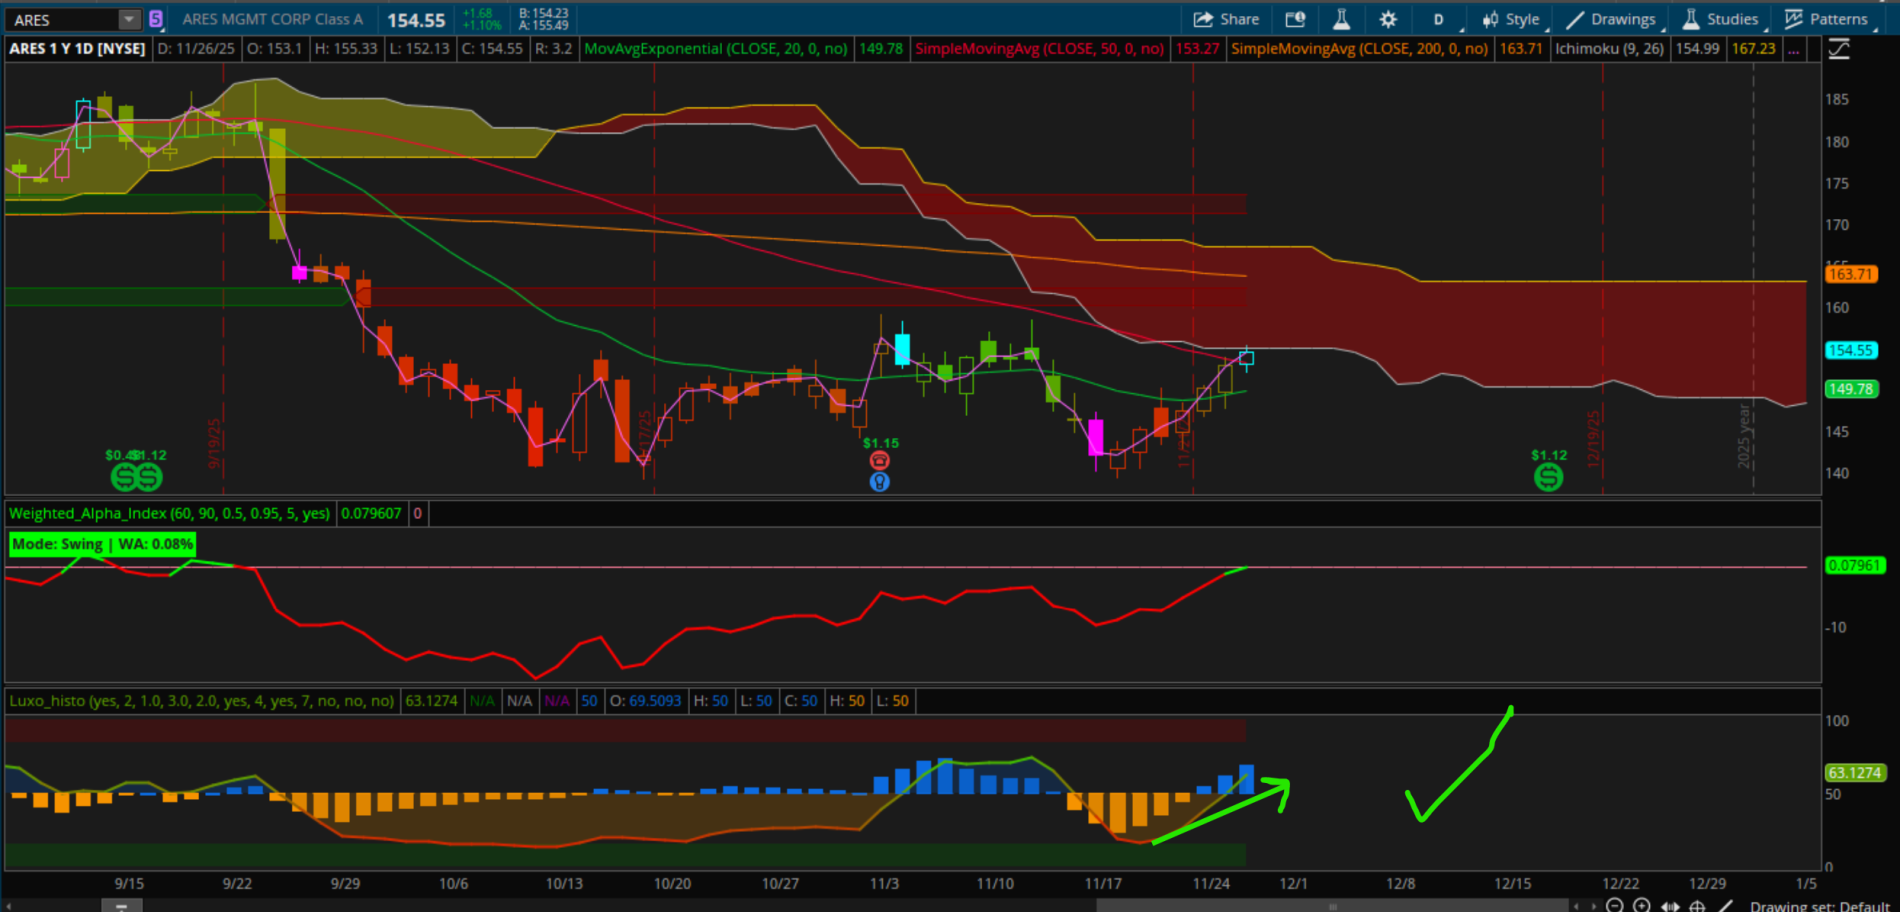
Task: Expand the ARES symbol selector arrow
Action: [129, 19]
